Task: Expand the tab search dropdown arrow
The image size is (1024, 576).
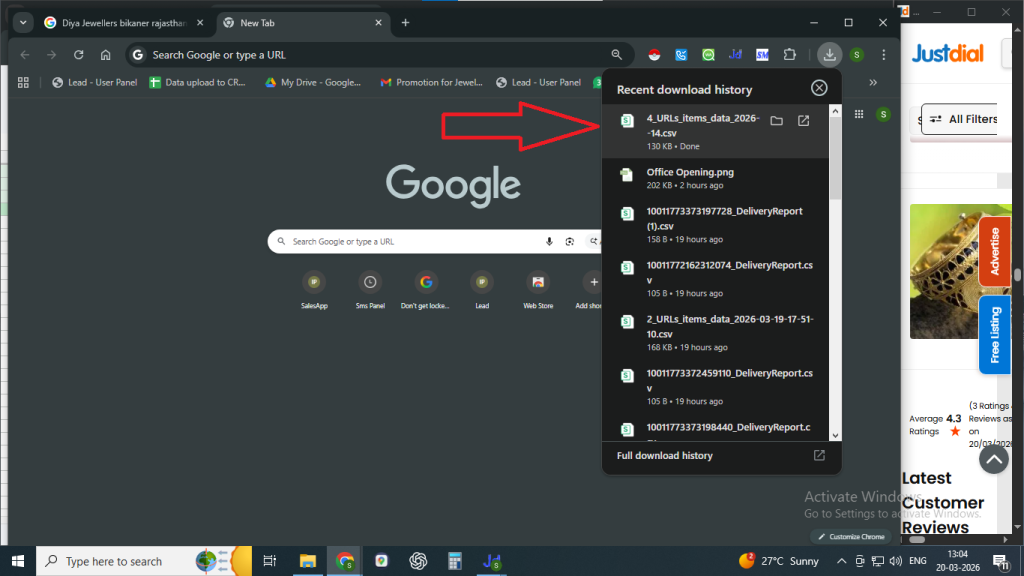Action: coord(23,22)
